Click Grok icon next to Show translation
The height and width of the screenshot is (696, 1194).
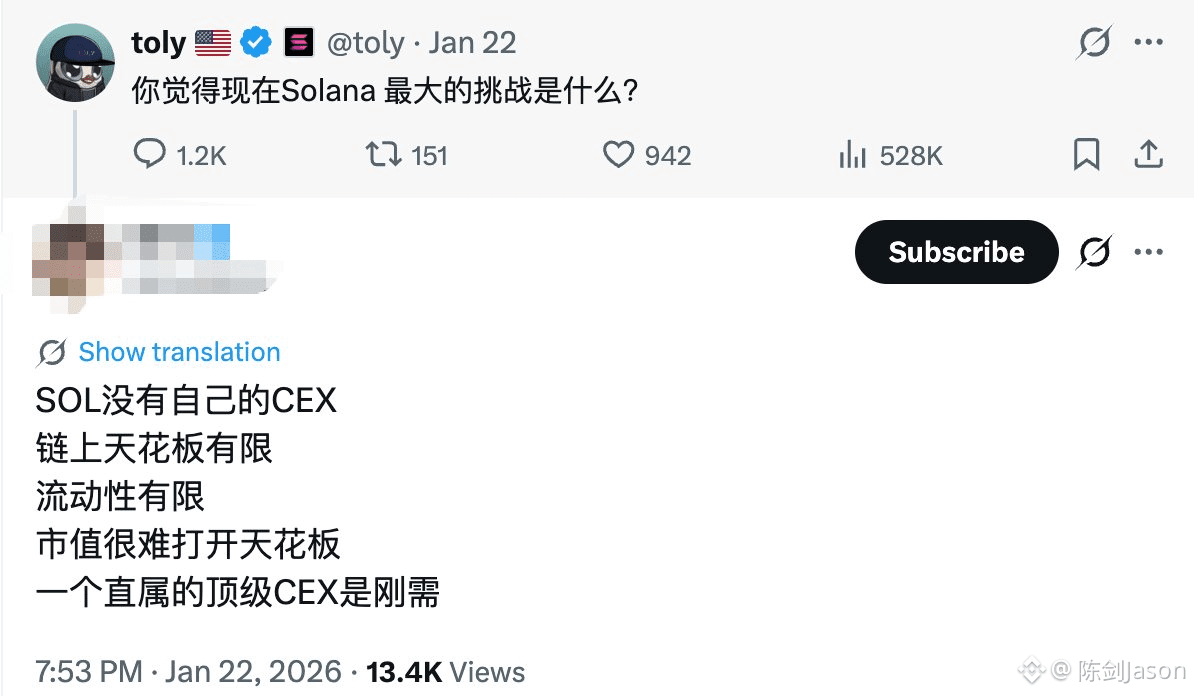[x=52, y=353]
